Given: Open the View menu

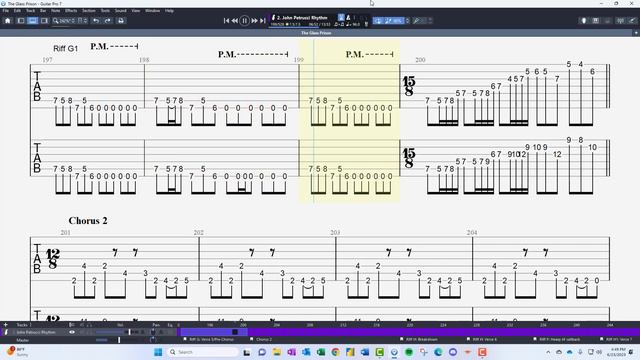Looking at the screenshot, I should click(x=136, y=11).
